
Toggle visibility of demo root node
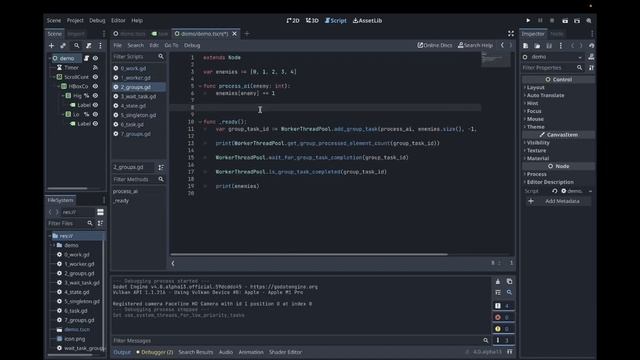(x=95, y=58)
